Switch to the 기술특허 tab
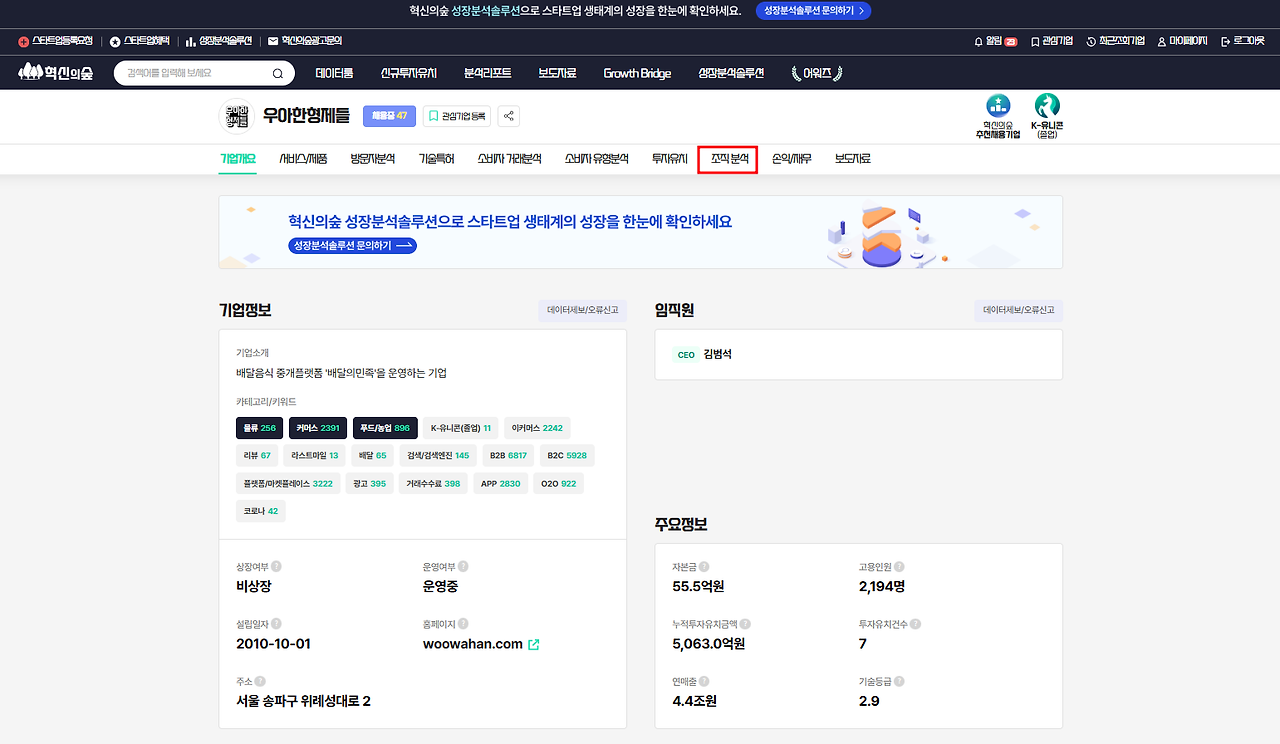The width and height of the screenshot is (1280, 744). click(x=436, y=158)
